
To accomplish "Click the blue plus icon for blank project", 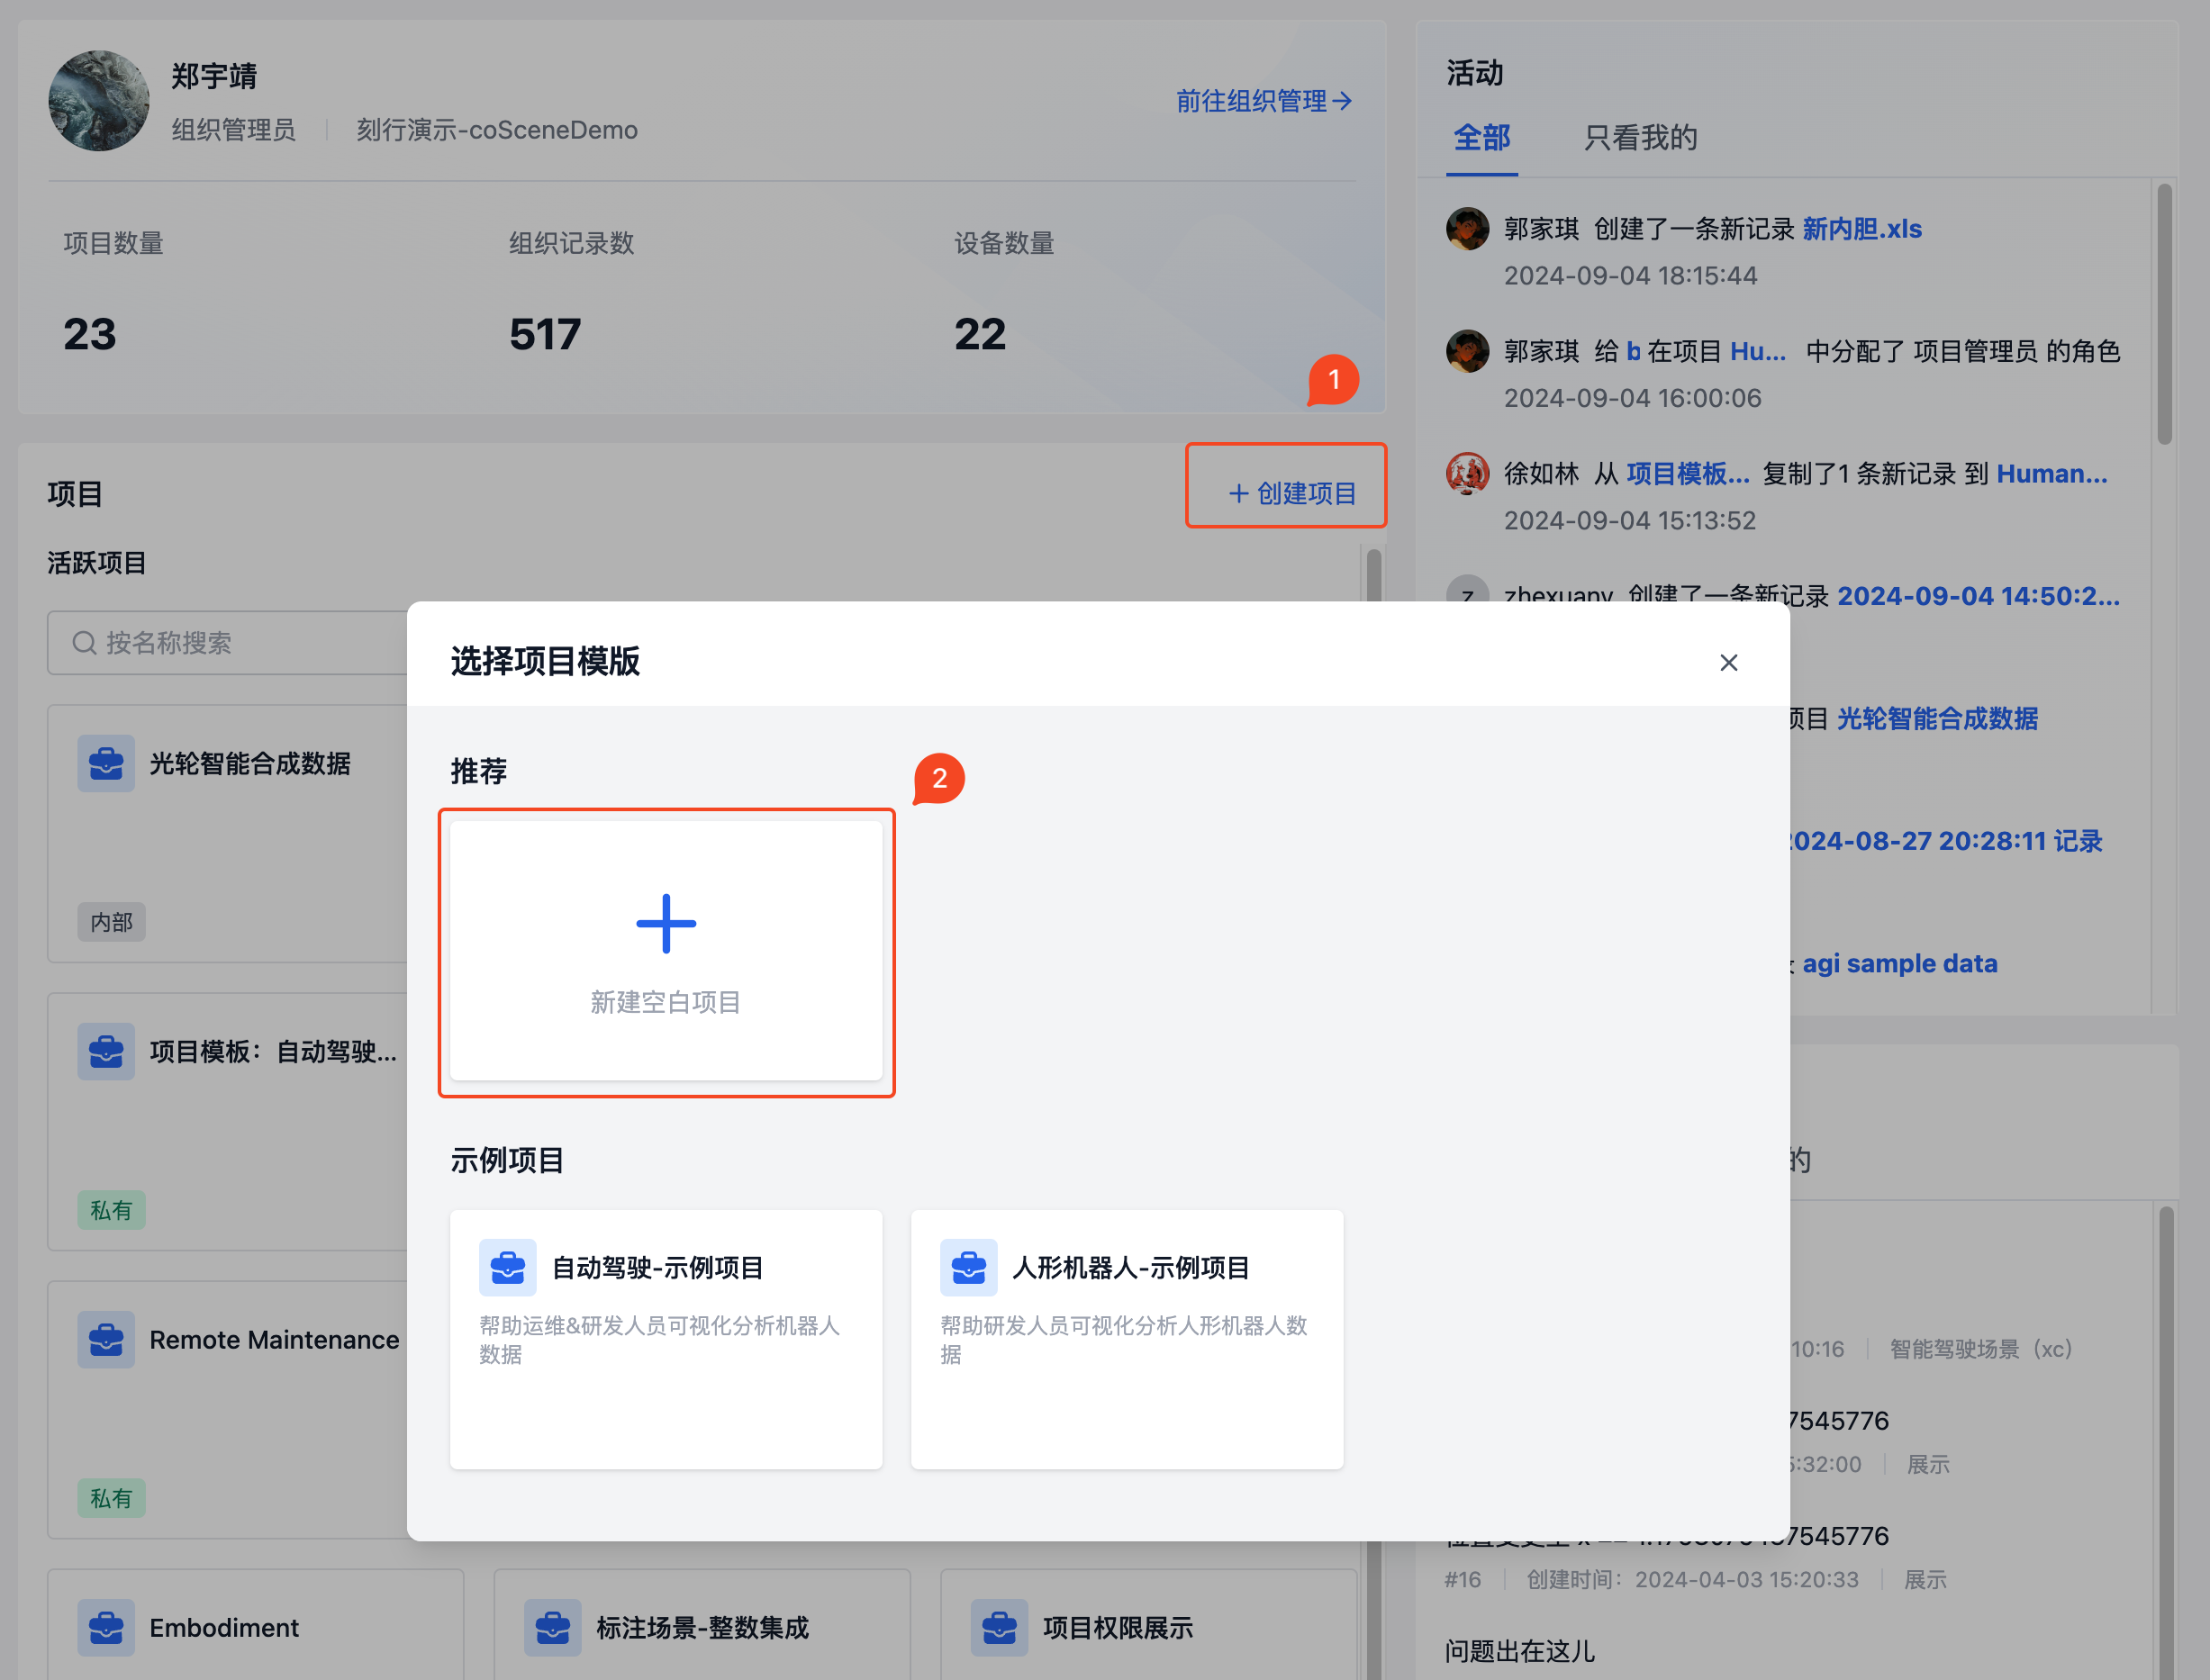I will (x=666, y=923).
